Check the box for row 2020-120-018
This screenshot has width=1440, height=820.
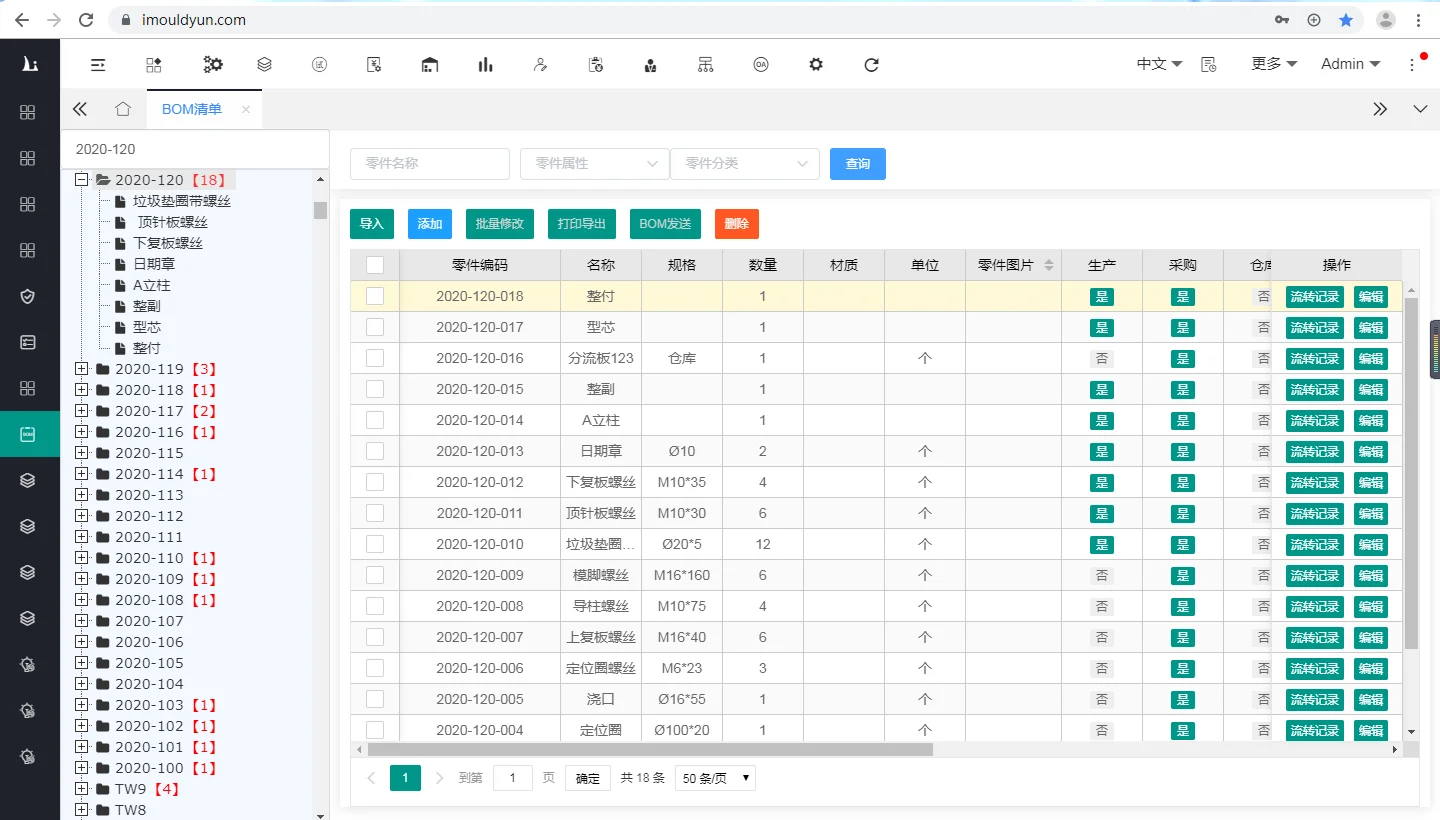(375, 296)
